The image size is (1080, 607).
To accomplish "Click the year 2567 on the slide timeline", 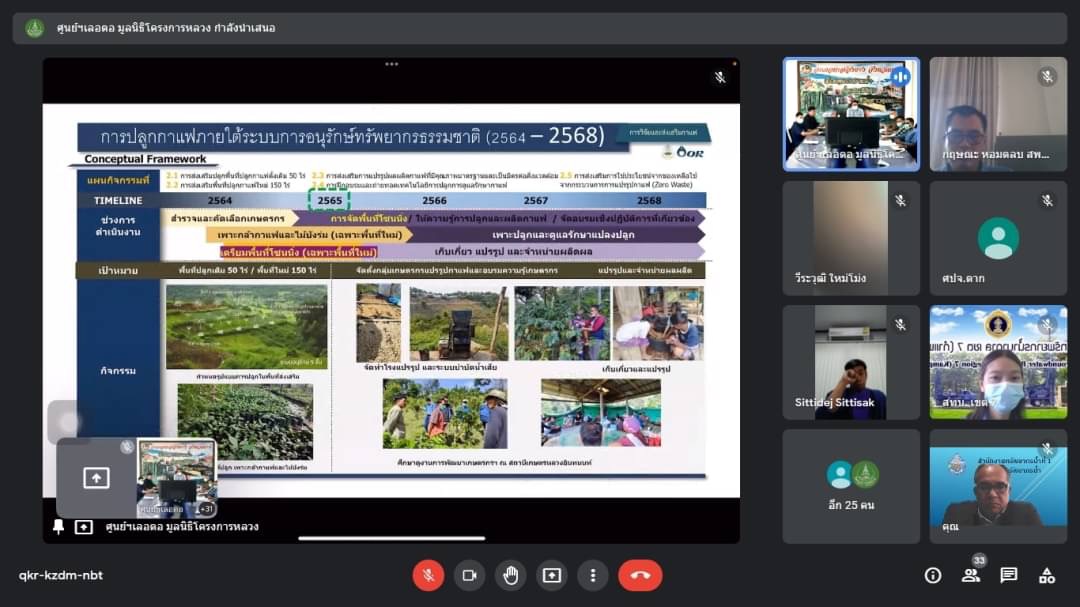I will [535, 200].
